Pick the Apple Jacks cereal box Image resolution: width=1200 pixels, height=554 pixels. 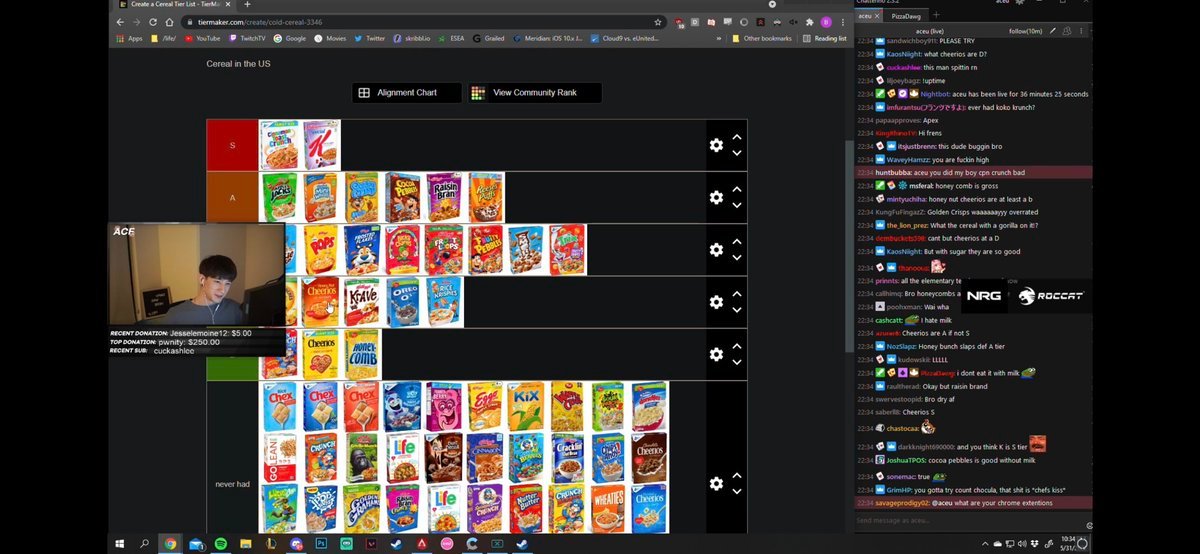(x=280, y=197)
